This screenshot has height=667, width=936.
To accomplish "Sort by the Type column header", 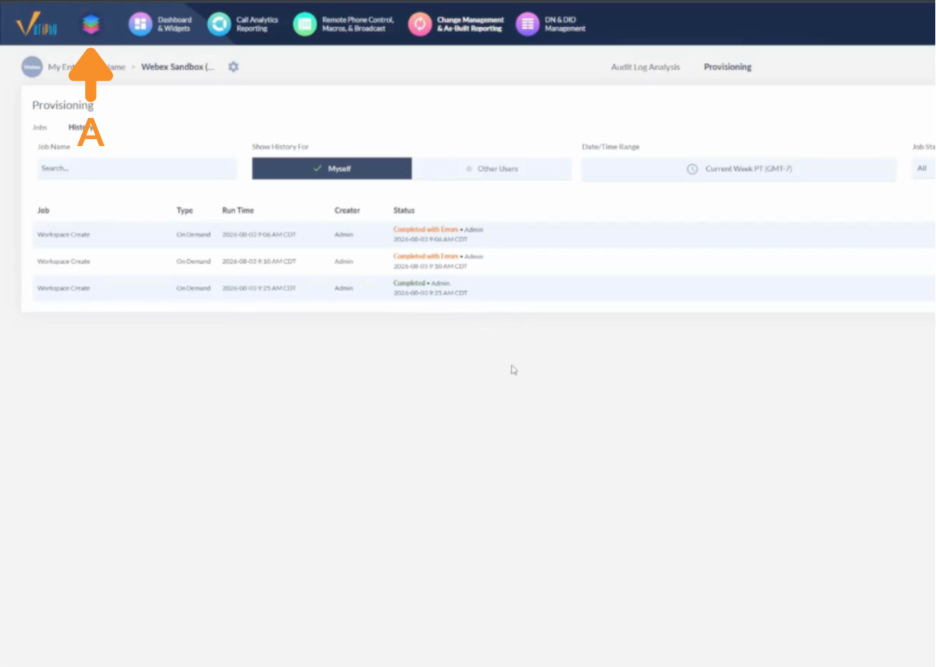I will [184, 210].
